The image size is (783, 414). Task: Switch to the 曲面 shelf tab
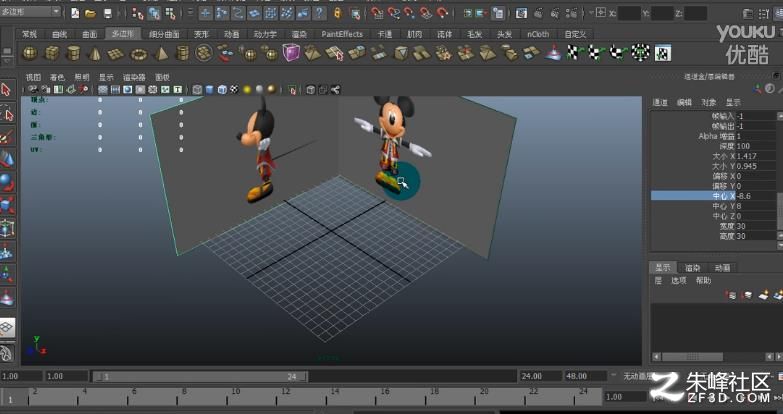click(x=90, y=34)
